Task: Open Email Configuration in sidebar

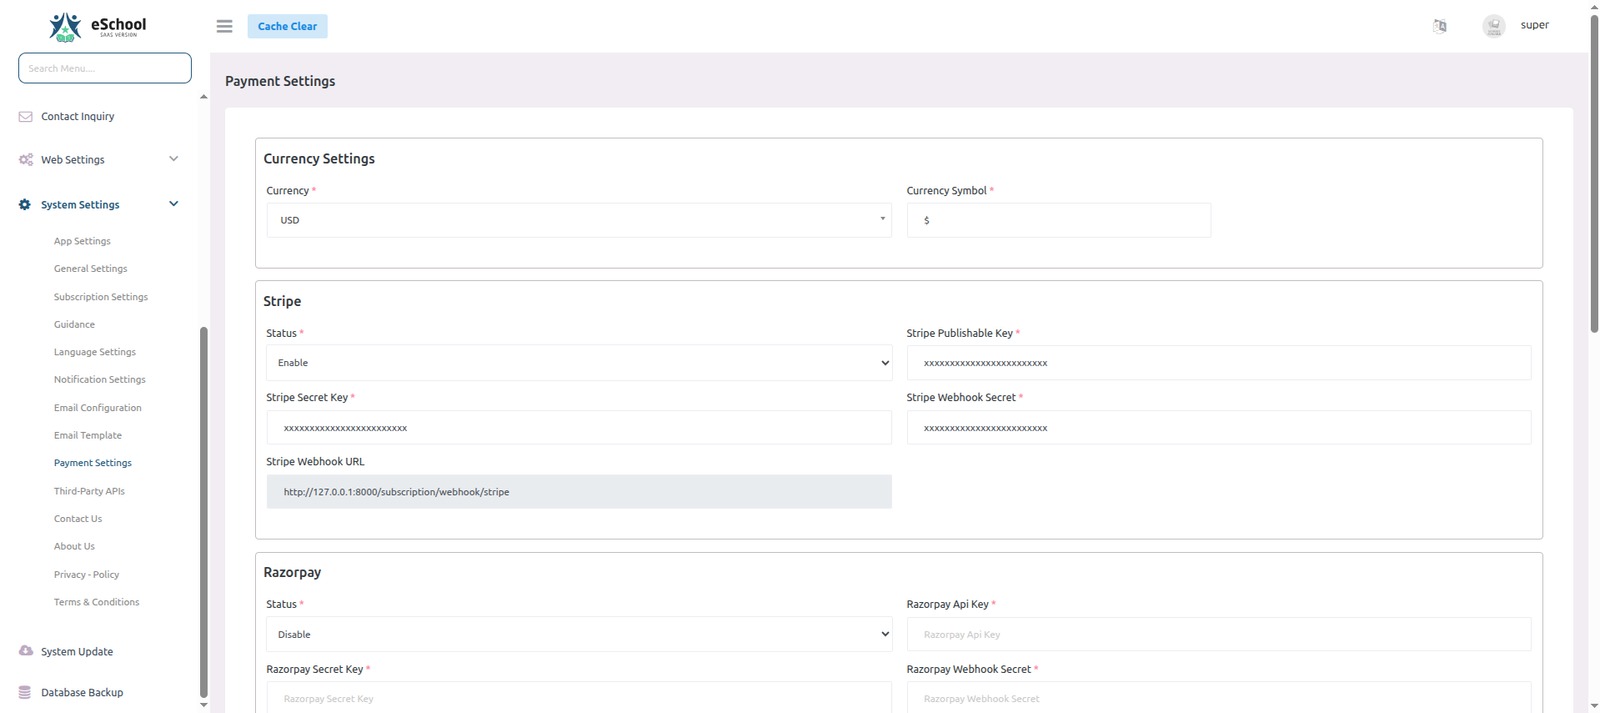Action: point(97,408)
